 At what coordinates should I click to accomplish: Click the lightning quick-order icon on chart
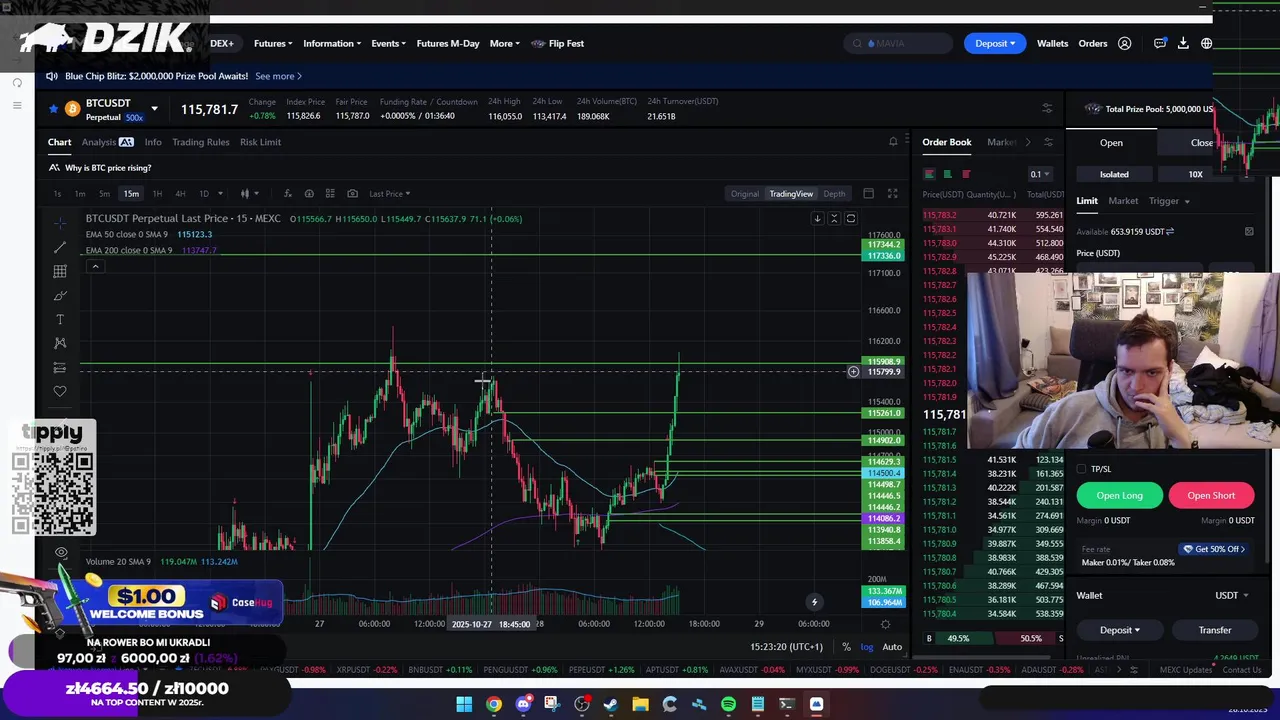click(814, 601)
